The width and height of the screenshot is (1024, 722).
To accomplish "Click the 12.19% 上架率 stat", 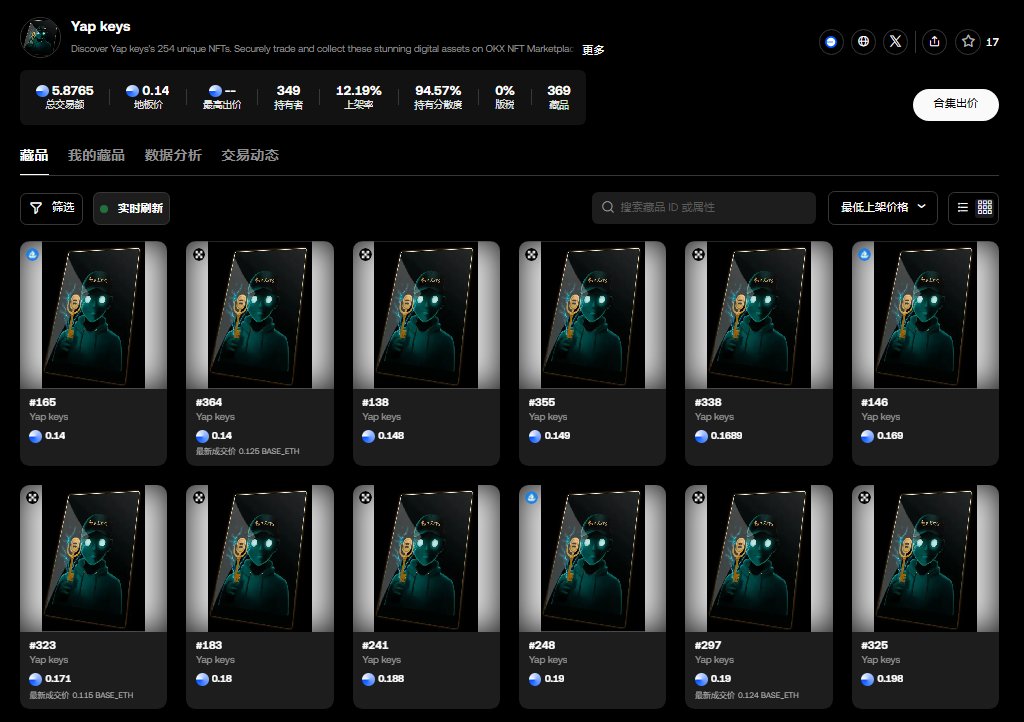I will 359,97.
